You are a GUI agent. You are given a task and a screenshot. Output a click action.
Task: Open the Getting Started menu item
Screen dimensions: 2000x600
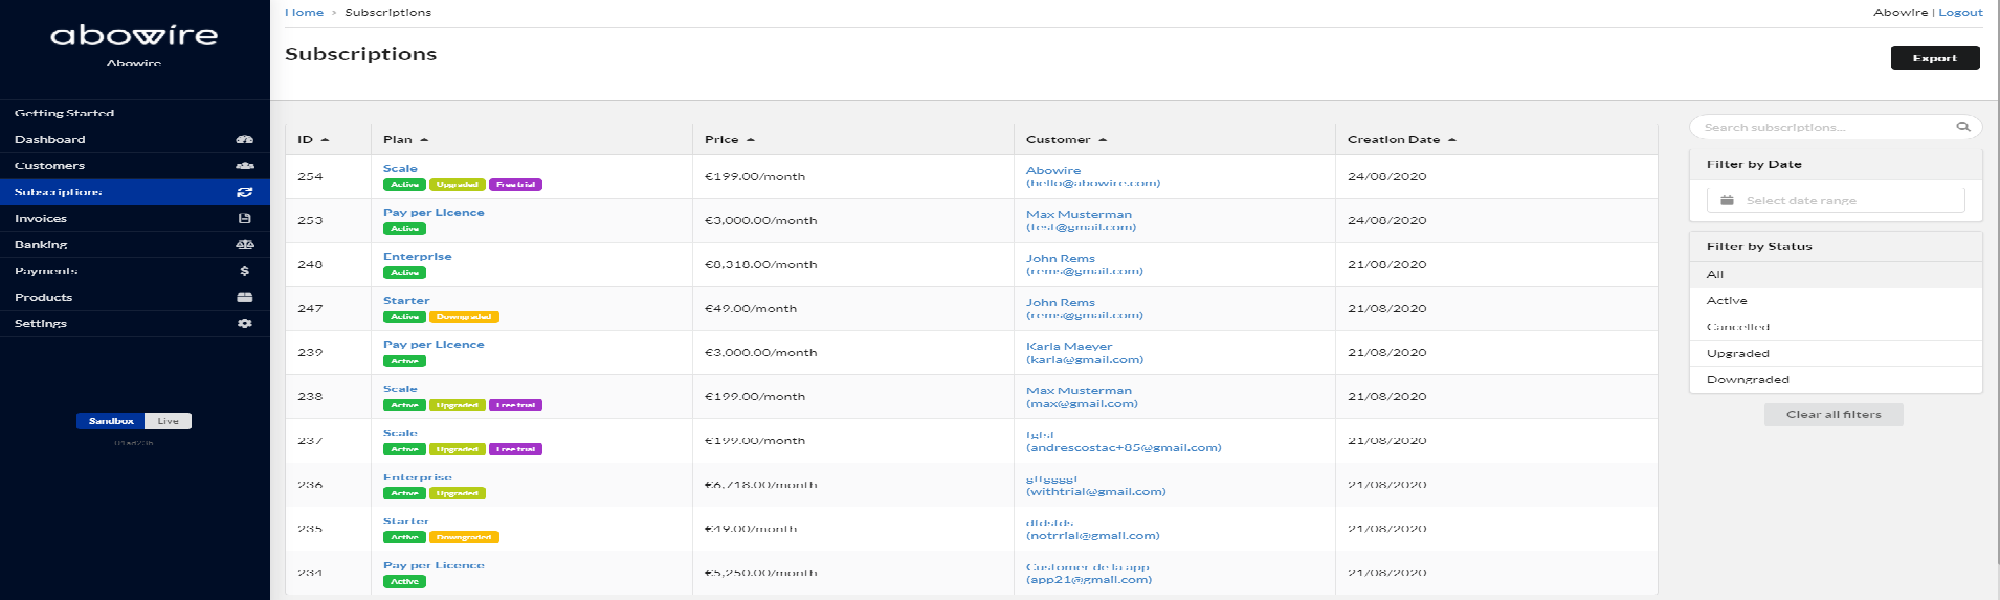coord(65,113)
